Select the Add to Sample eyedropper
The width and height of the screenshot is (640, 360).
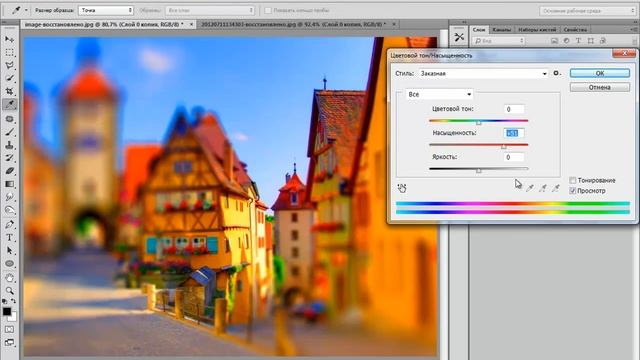[543, 188]
